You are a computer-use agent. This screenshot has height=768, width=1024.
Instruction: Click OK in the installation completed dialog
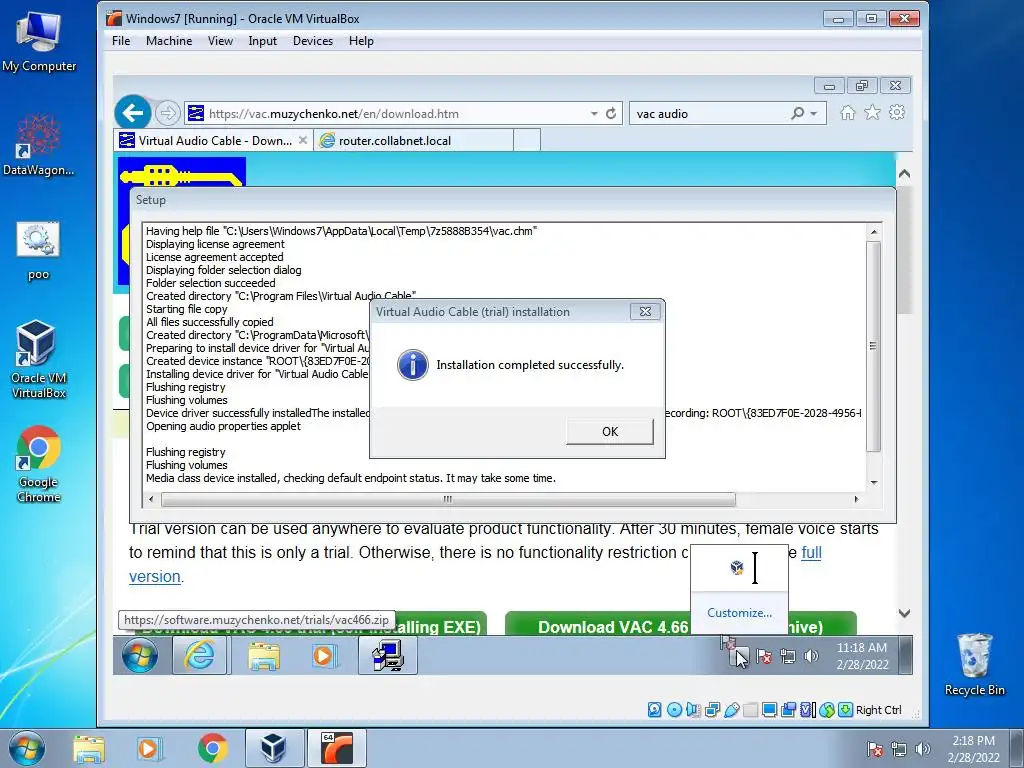pyautogui.click(x=609, y=431)
